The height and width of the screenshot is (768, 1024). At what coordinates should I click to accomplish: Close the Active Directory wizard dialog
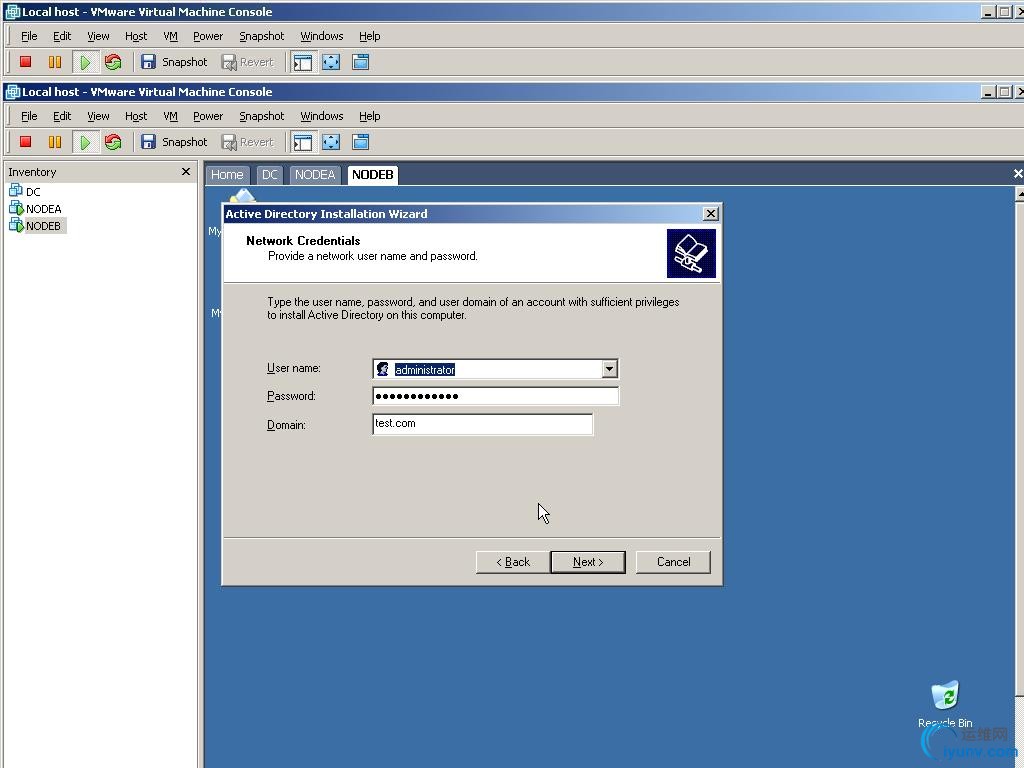pyautogui.click(x=711, y=214)
